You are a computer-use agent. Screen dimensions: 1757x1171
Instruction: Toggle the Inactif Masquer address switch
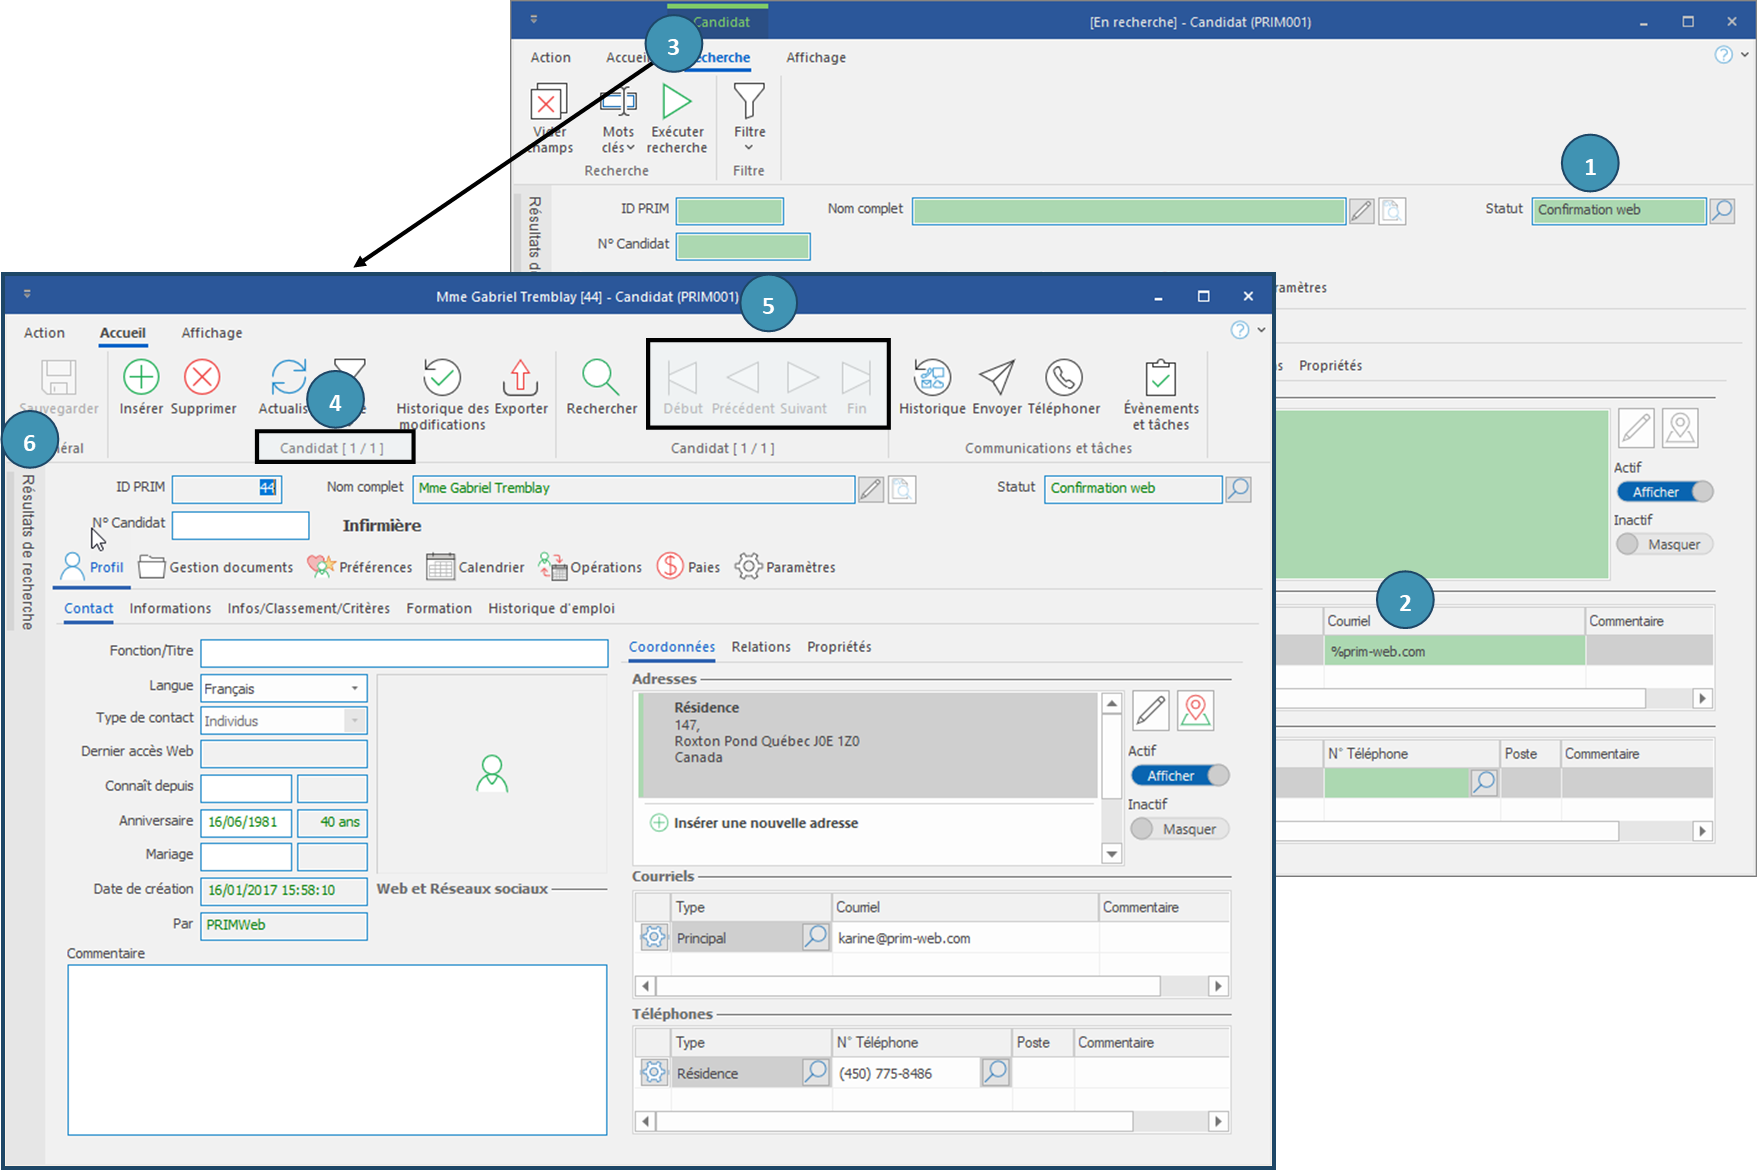coord(1178,829)
